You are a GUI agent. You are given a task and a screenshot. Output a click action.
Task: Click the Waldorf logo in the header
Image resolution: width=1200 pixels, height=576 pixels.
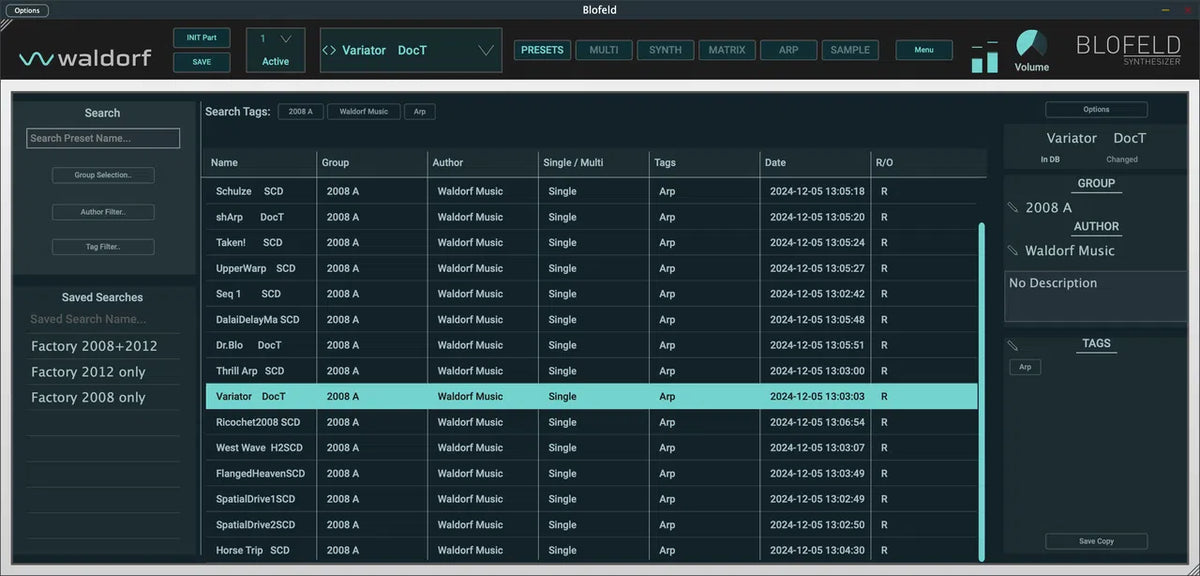(x=85, y=58)
